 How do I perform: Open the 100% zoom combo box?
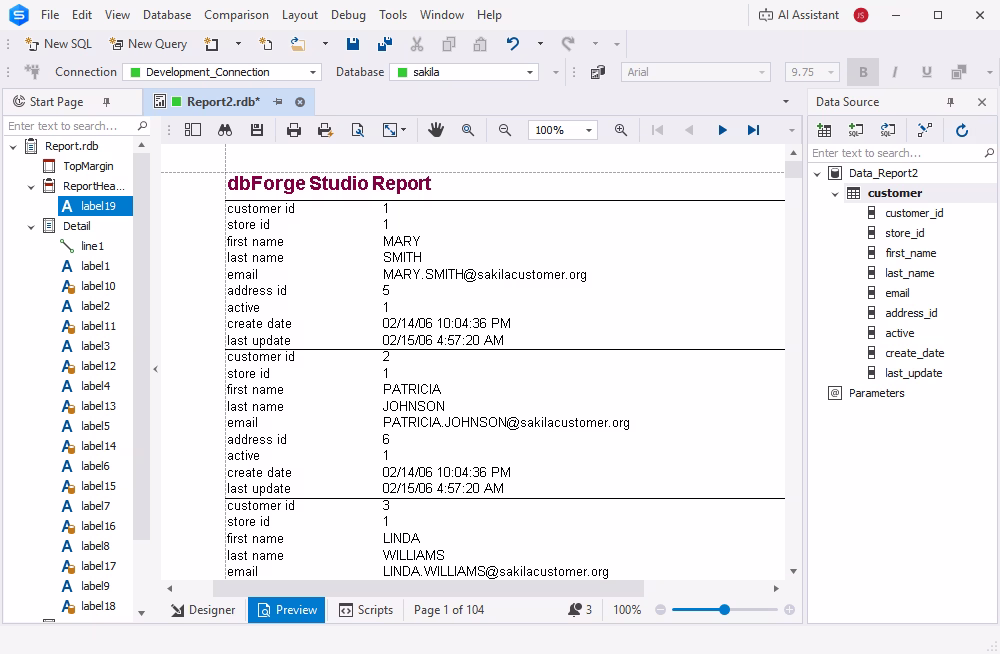pyautogui.click(x=563, y=130)
